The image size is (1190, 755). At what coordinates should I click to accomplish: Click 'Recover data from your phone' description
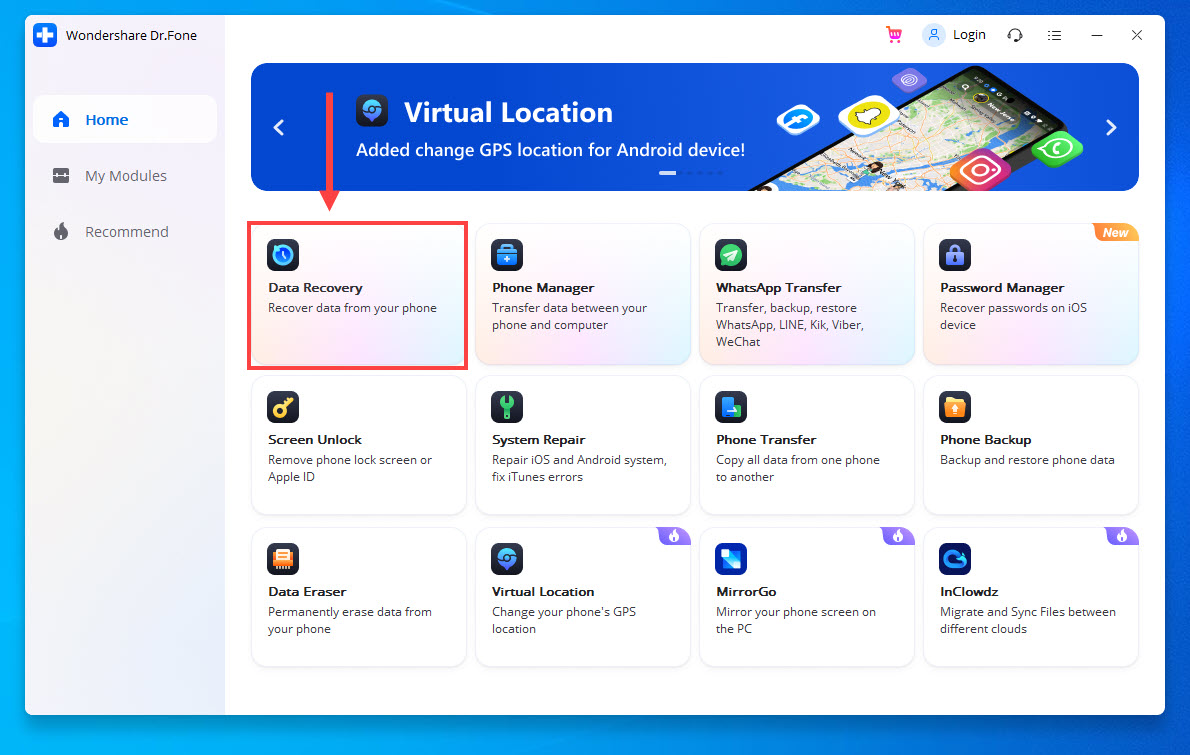(x=352, y=308)
